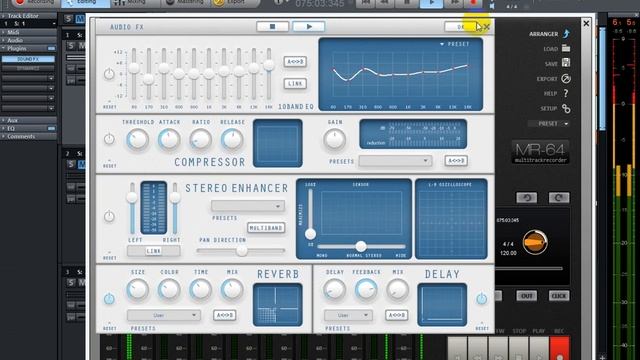Switch to the Mixing tab
Image resolution: width=640 pixels, height=360 pixels.
pyautogui.click(x=134, y=3)
